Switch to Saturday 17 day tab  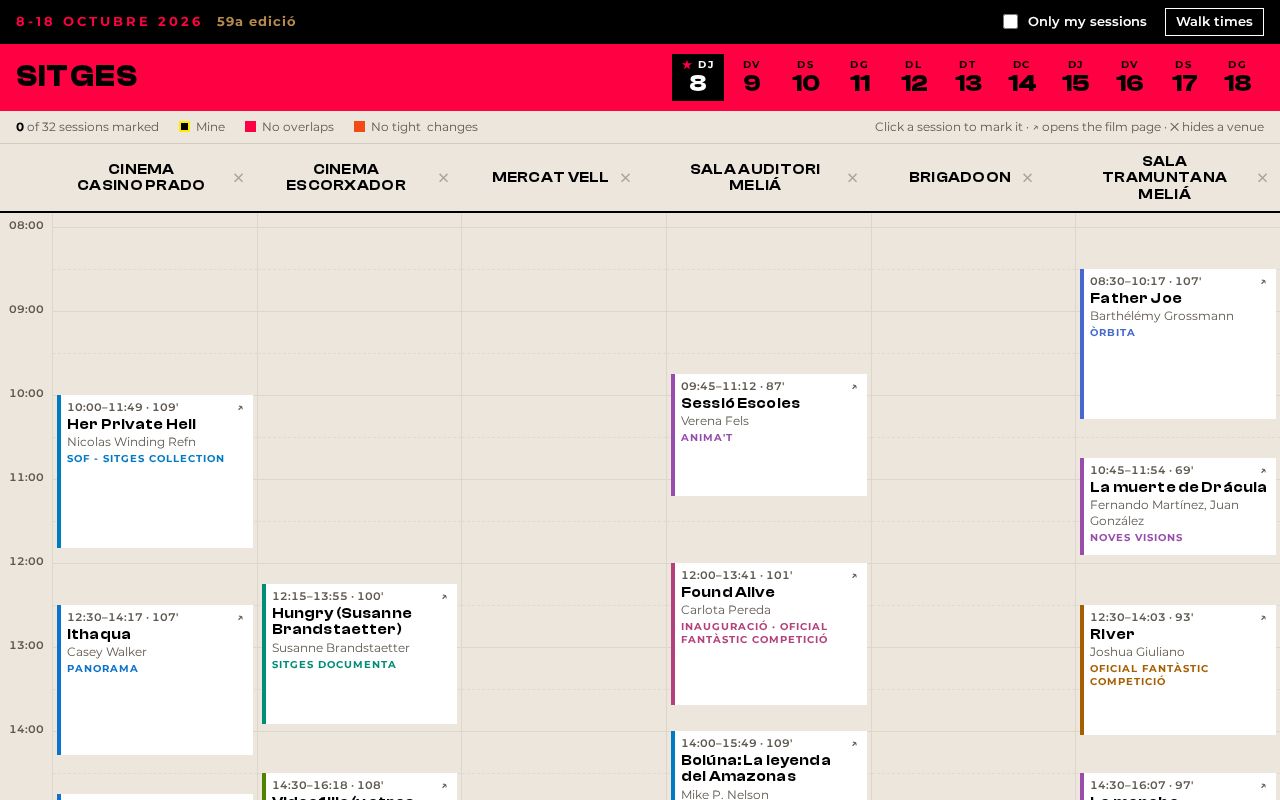(x=1184, y=77)
